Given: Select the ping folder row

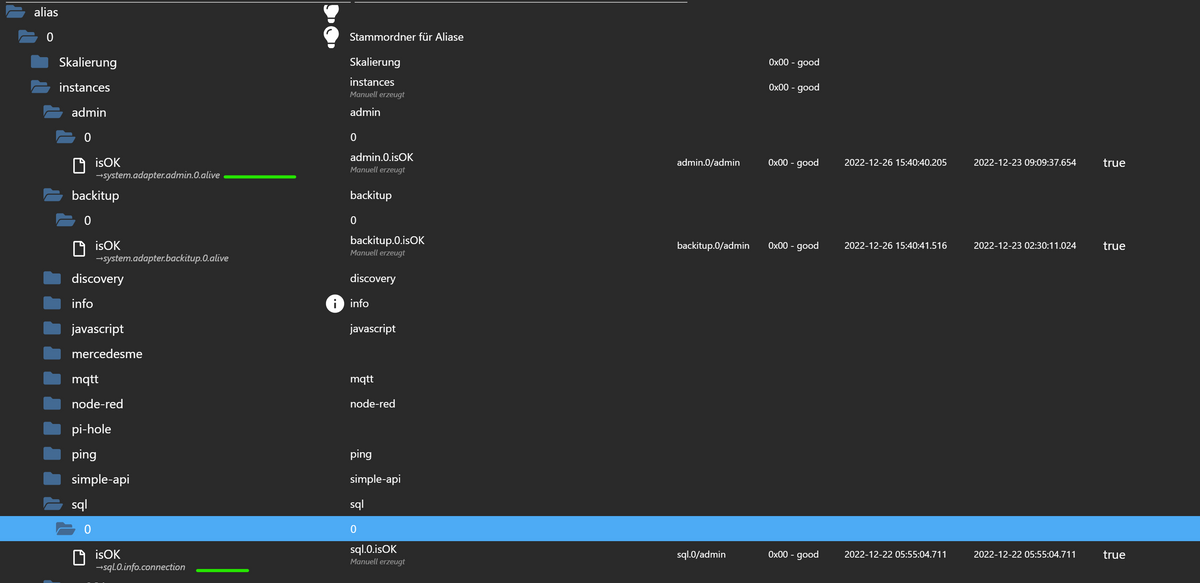Looking at the screenshot, I should pyautogui.click(x=600, y=454).
